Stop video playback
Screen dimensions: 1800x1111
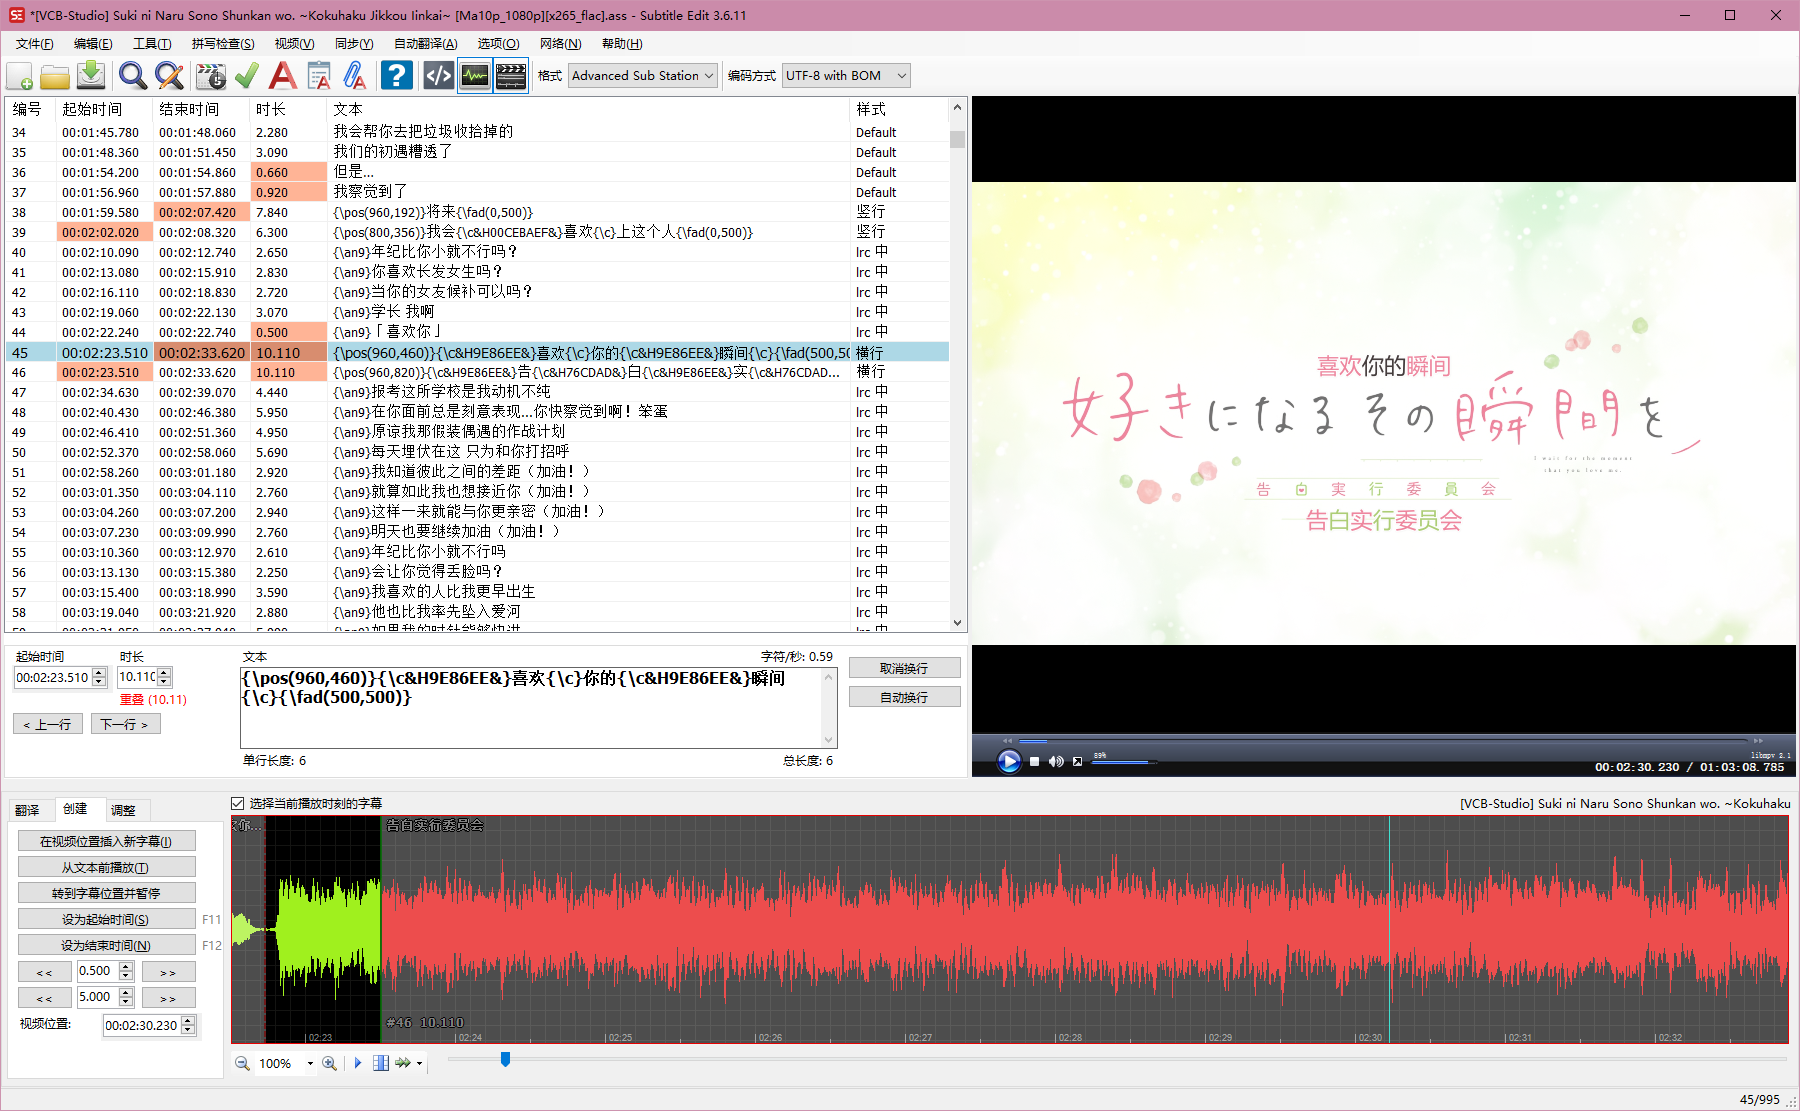point(1034,762)
